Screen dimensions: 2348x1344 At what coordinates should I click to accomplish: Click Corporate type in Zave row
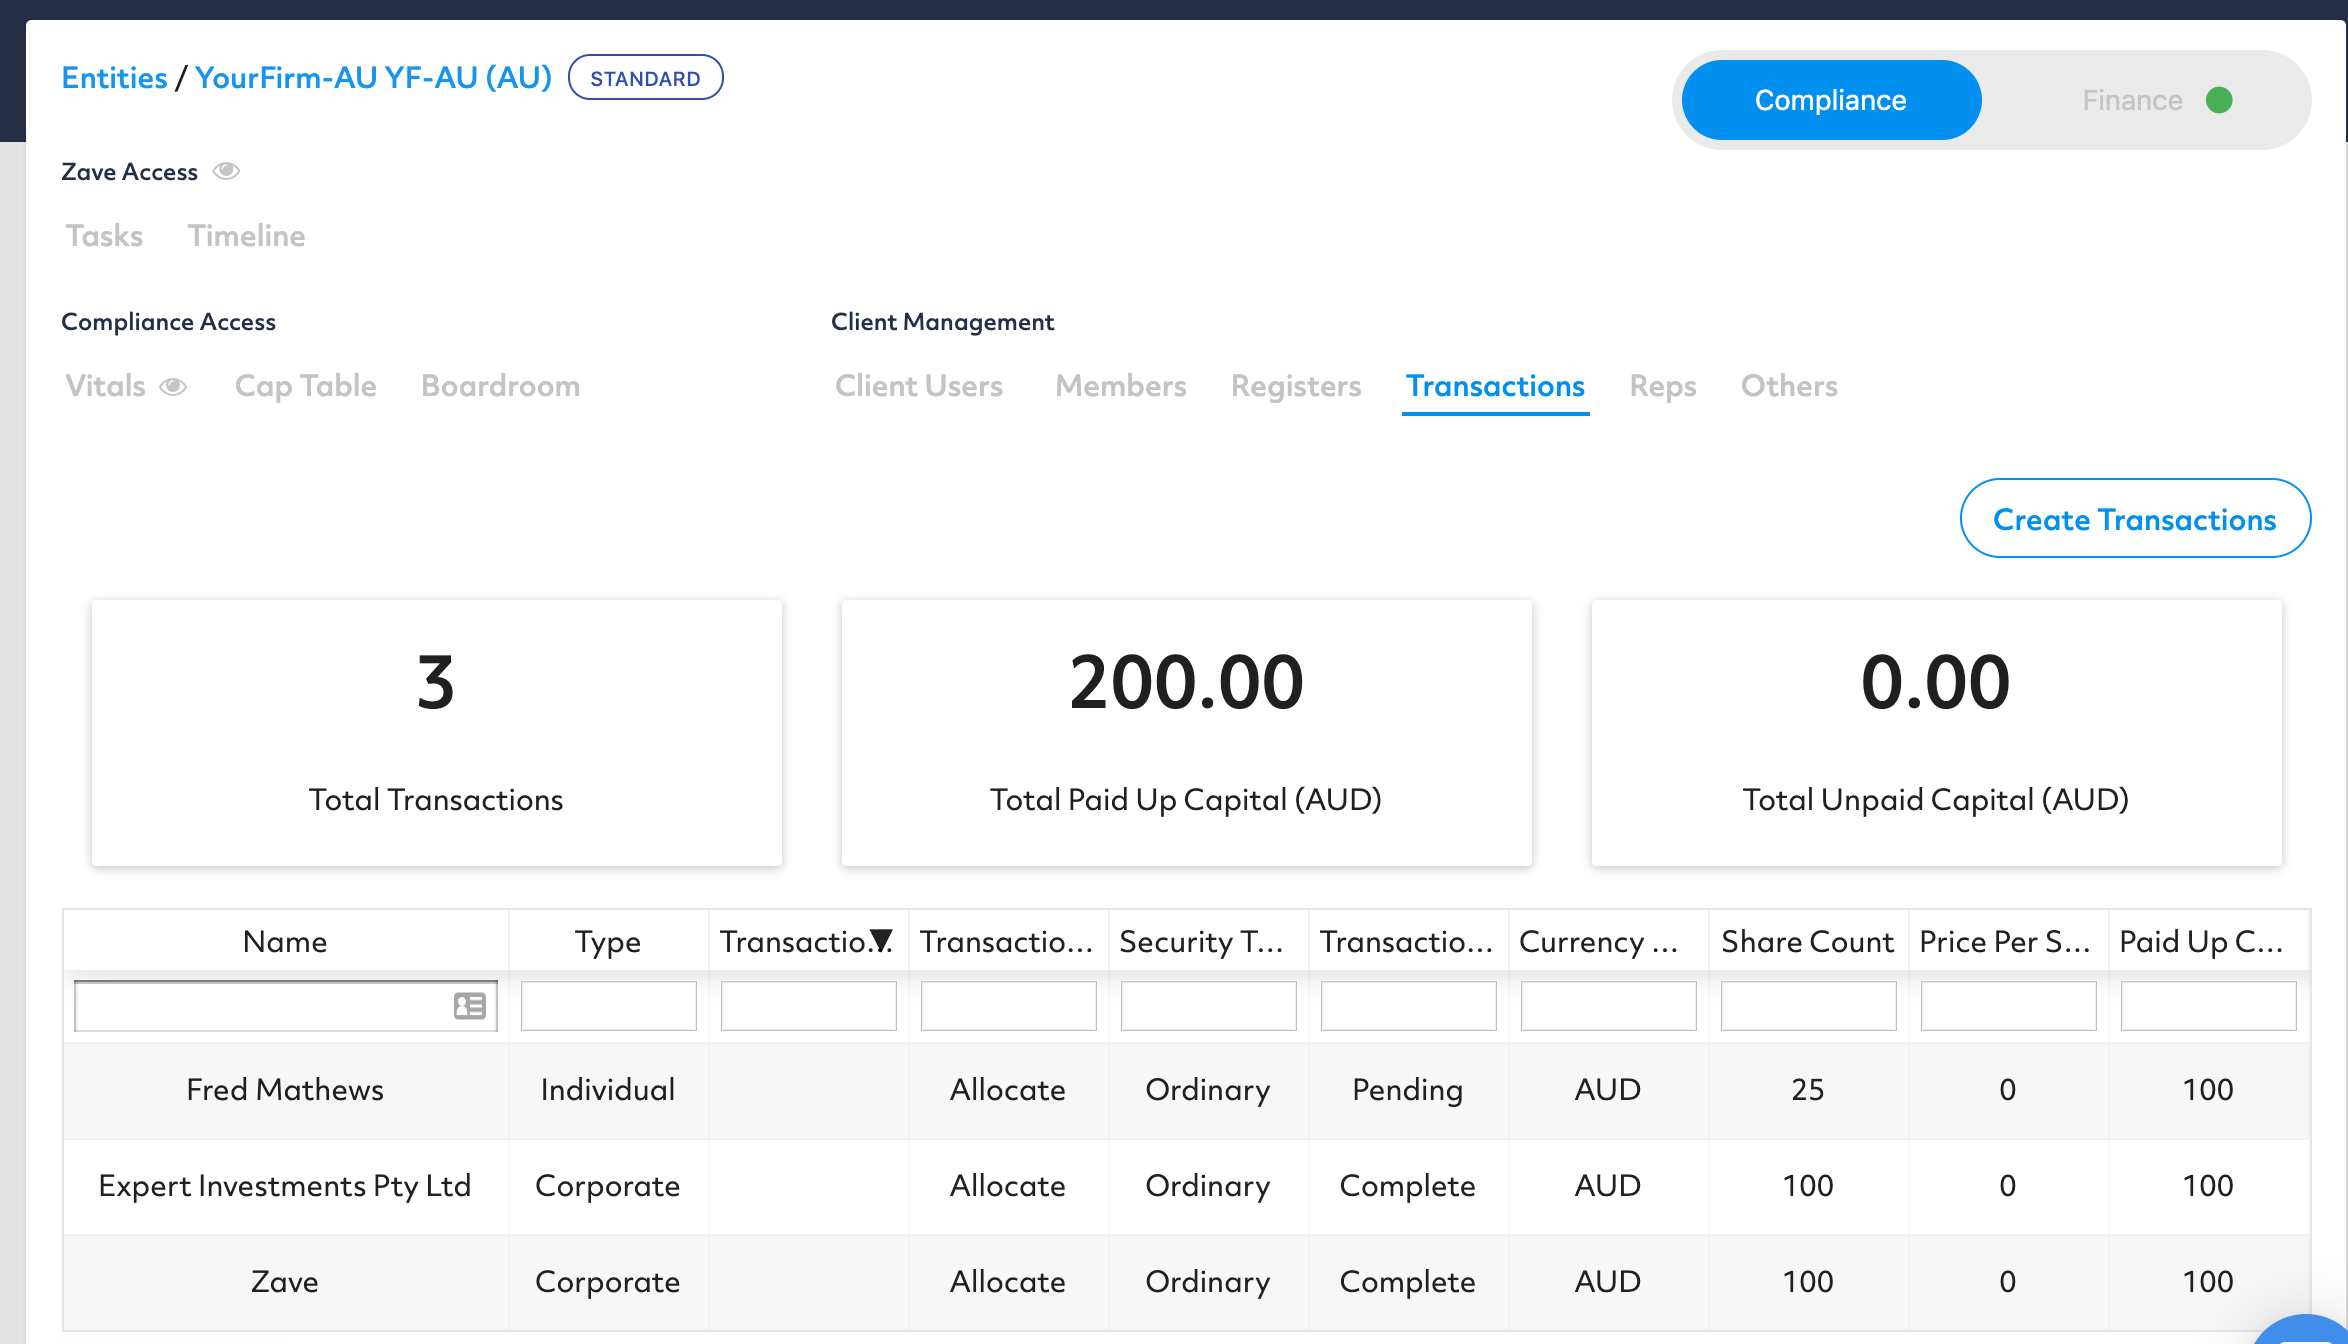coord(609,1281)
